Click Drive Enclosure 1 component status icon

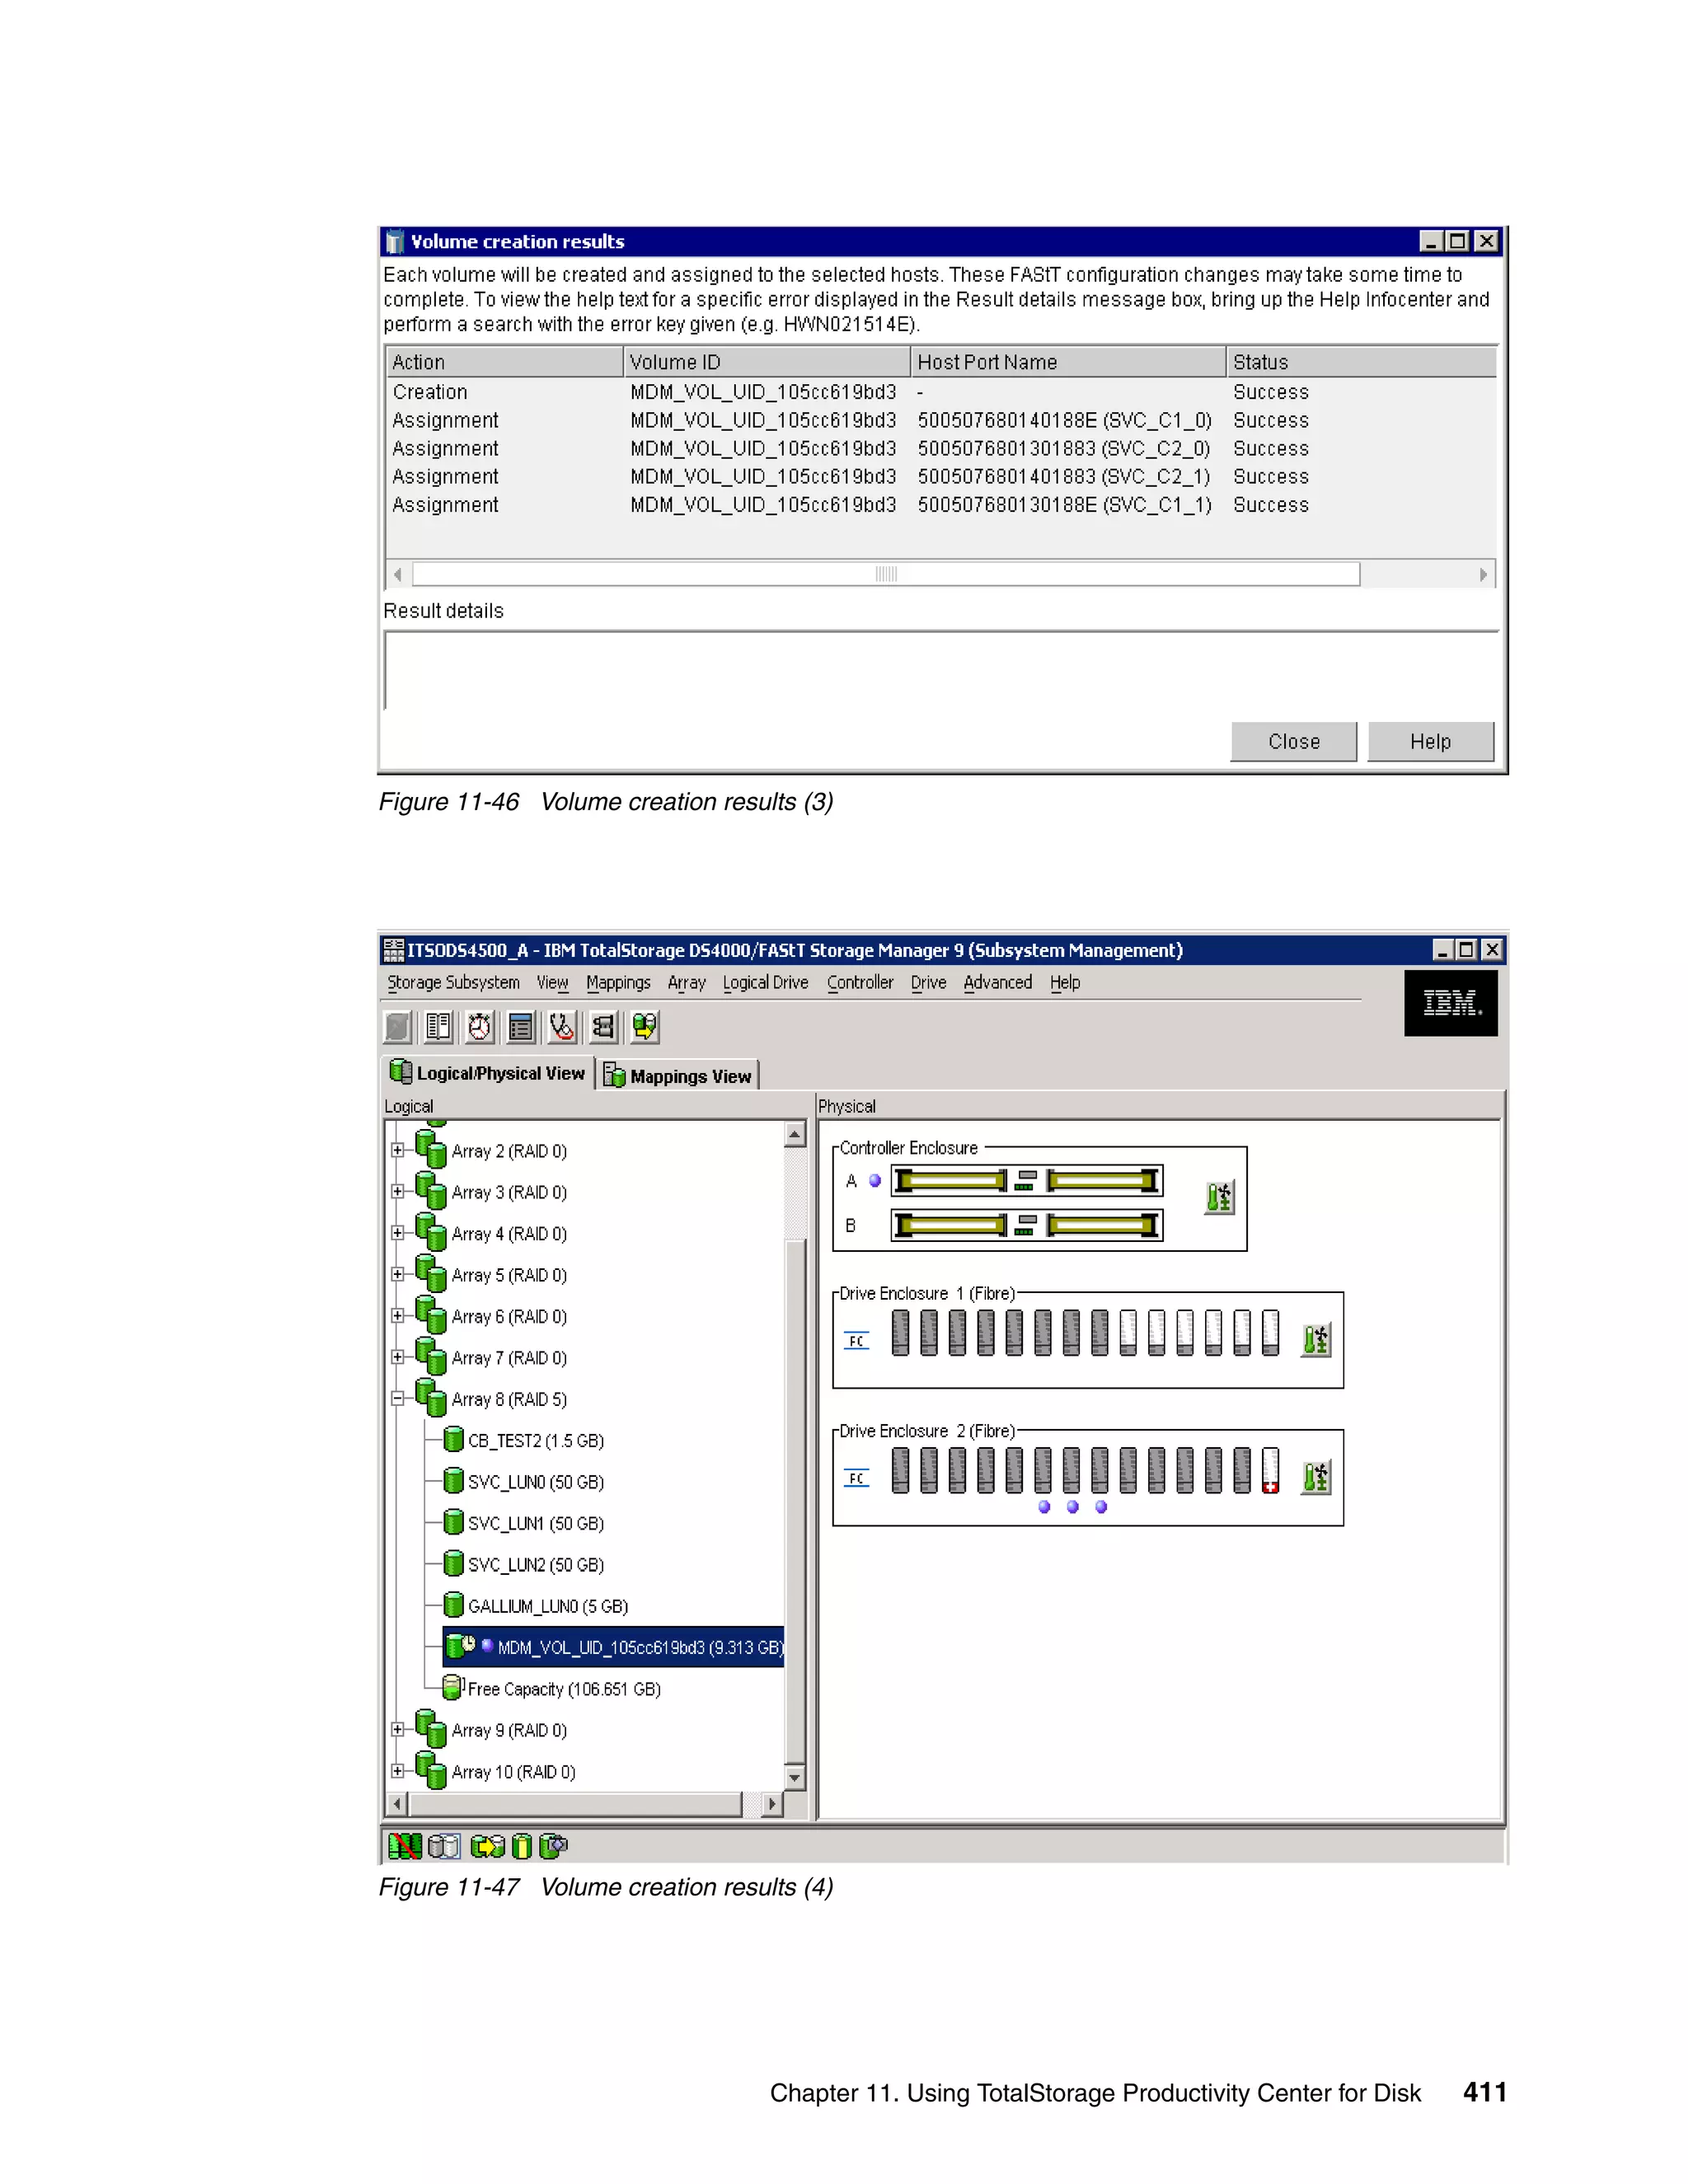[1316, 1339]
